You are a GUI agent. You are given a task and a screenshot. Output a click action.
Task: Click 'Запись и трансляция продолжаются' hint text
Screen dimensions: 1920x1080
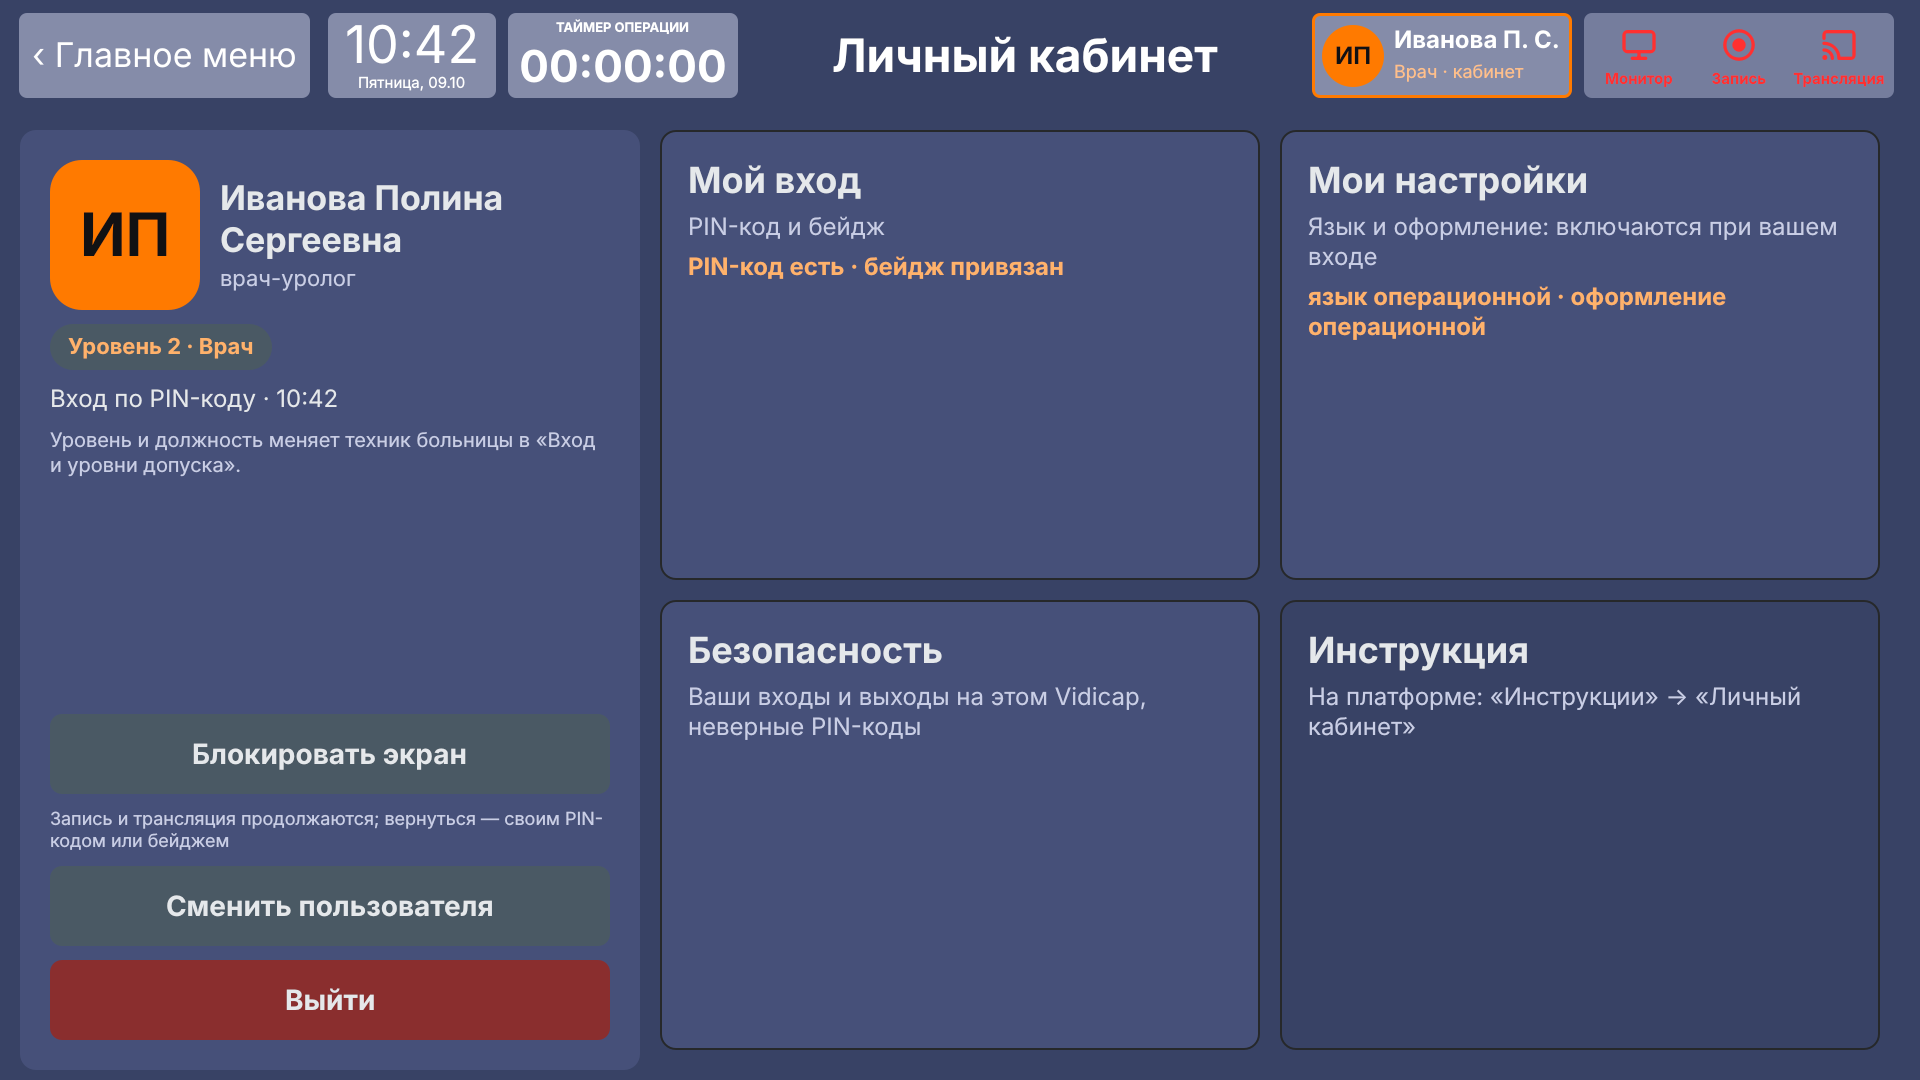[x=326, y=830]
